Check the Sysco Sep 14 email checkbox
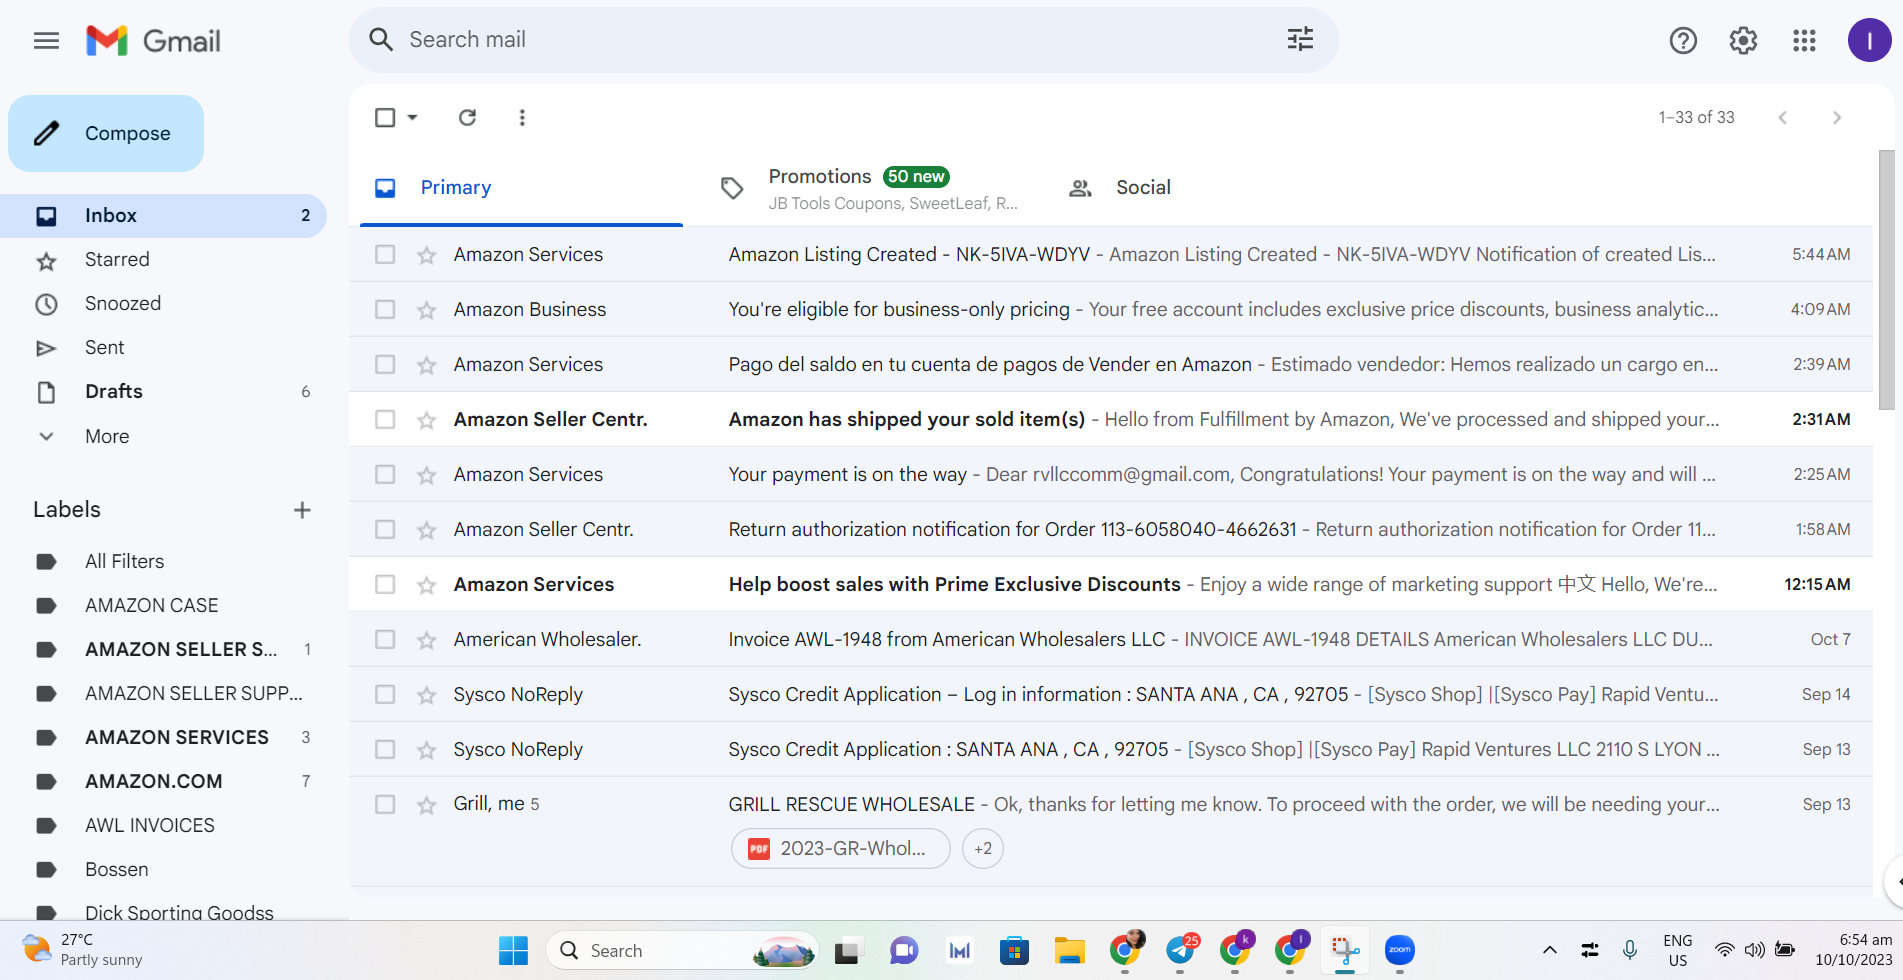1903x980 pixels. 385,694
